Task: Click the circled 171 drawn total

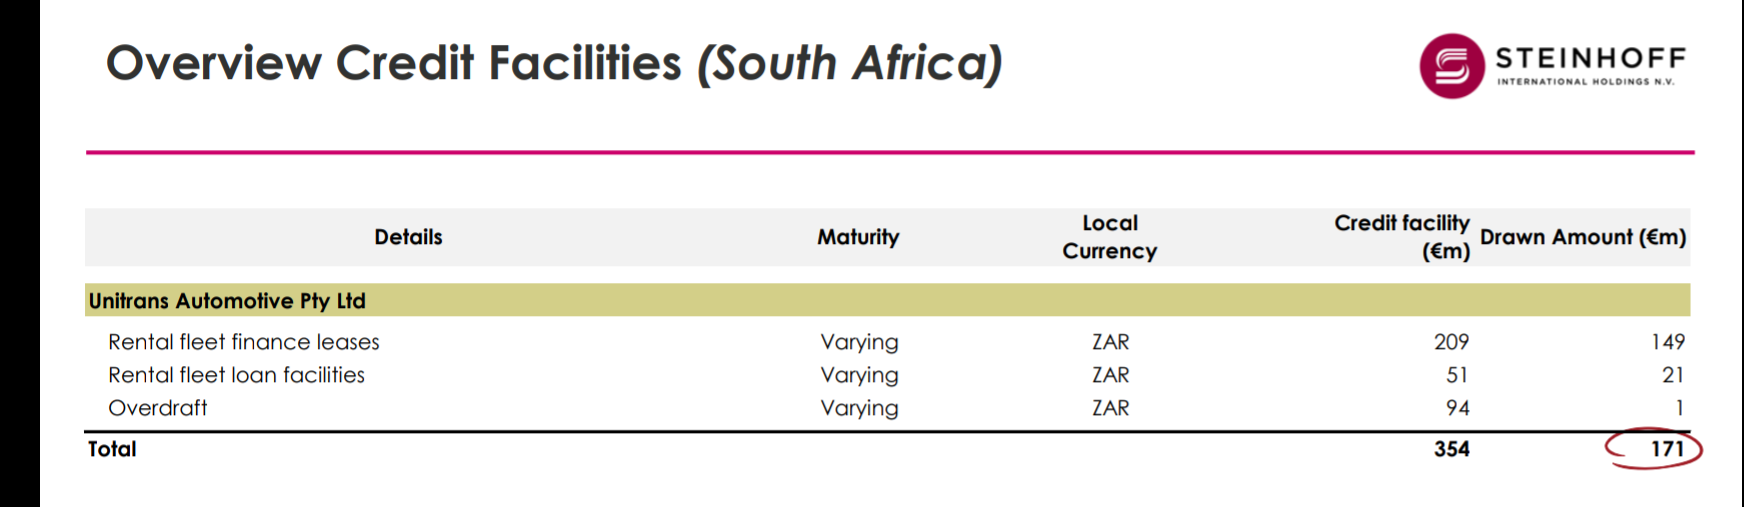Action: (1667, 449)
